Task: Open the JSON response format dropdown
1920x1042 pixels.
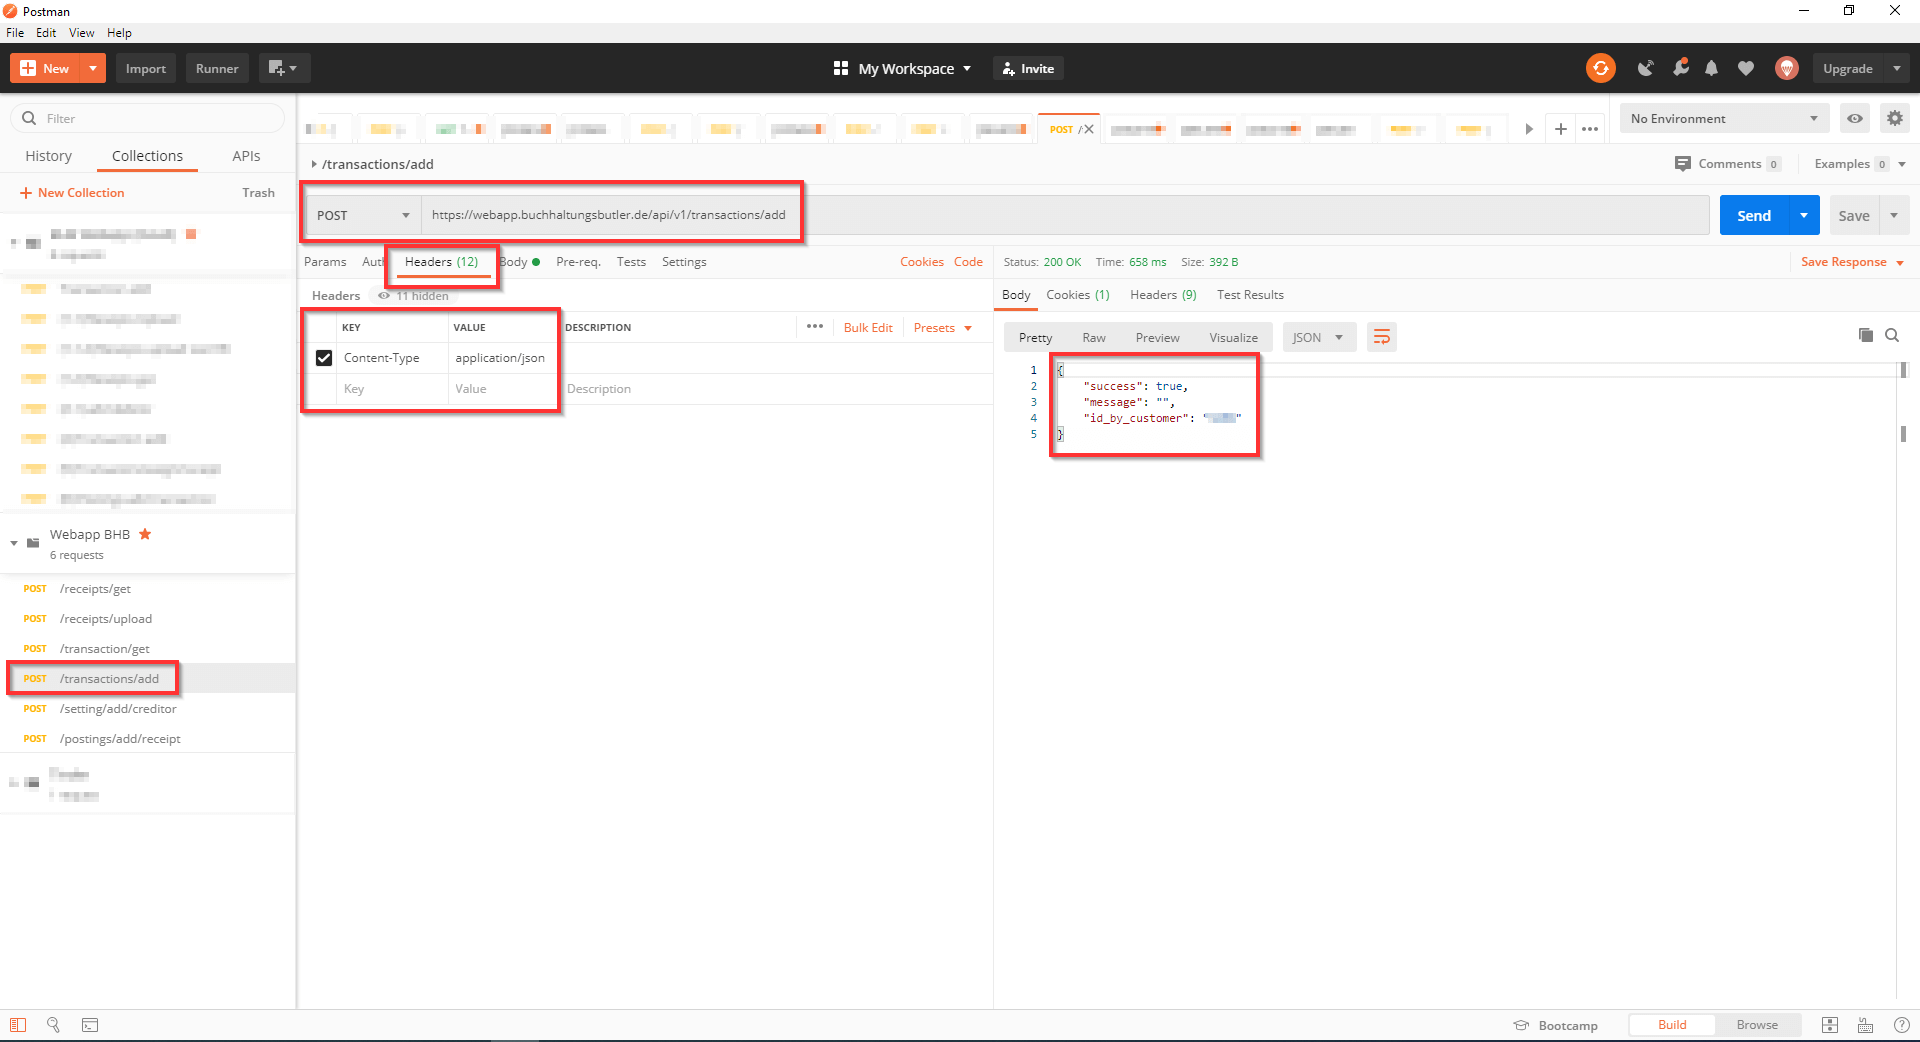Action: (1318, 337)
